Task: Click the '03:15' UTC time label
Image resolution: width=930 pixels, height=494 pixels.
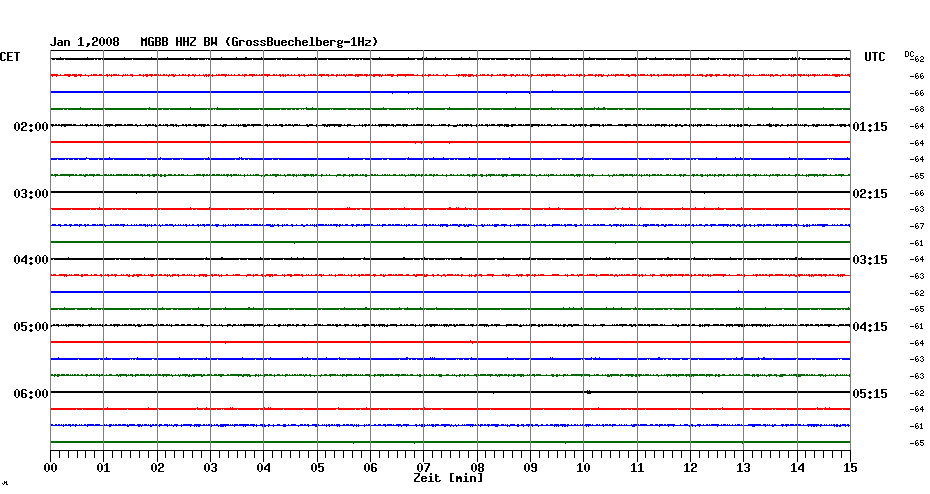Action: click(x=870, y=260)
